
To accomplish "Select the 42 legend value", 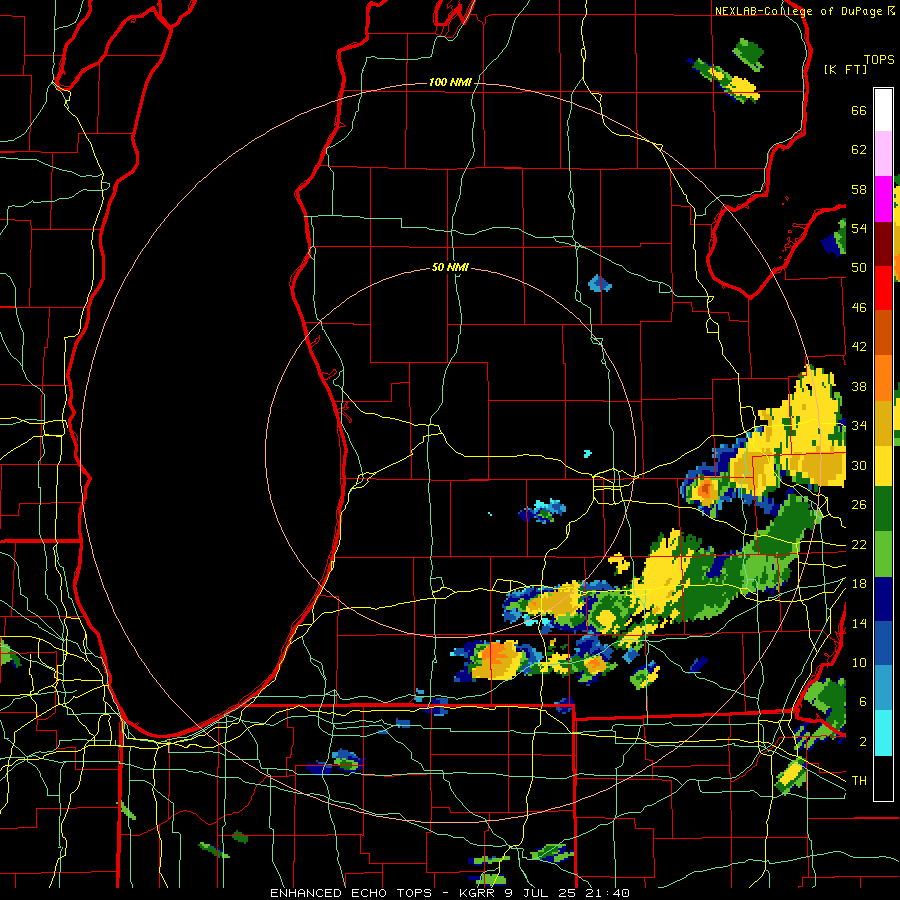I will [x=859, y=347].
